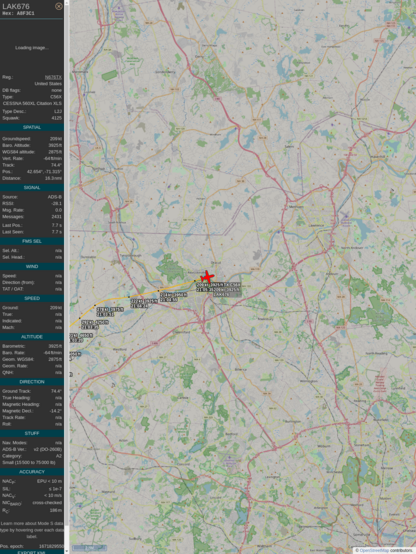Screen dimensions: 416x554
Task: Click the purple airport icon near Bedford
Action: 229,458
